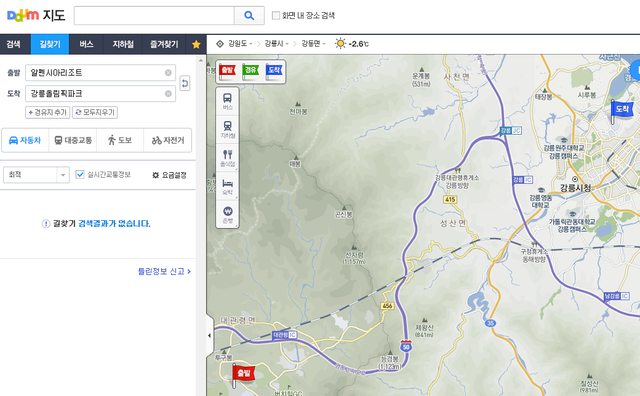Expand the 강원도 region dropdown
Image resolution: width=640 pixels, height=396 pixels.
click(x=240, y=44)
